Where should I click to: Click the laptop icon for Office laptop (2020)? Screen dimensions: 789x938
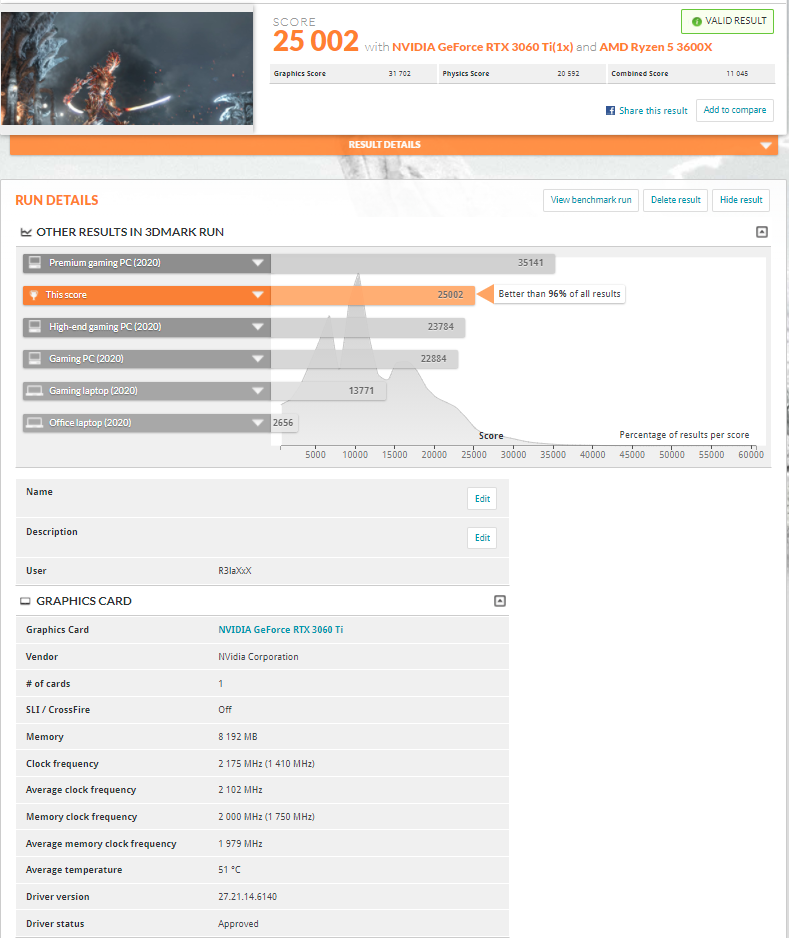(35, 422)
